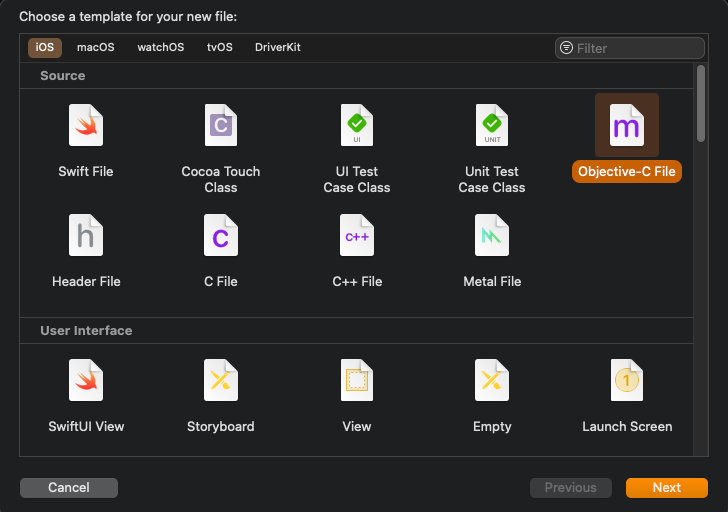Image resolution: width=728 pixels, height=512 pixels.
Task: Click the Previous button
Action: coord(571,487)
